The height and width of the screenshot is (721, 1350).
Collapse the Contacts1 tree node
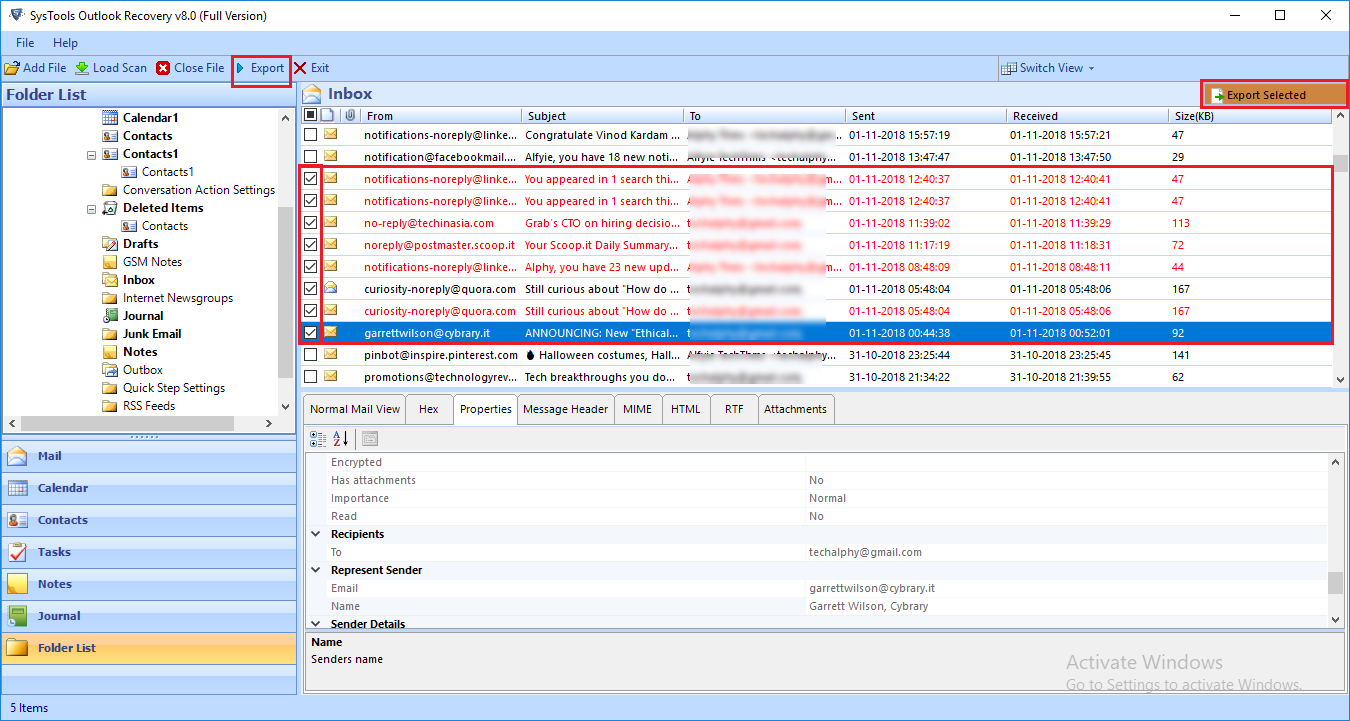(x=92, y=154)
